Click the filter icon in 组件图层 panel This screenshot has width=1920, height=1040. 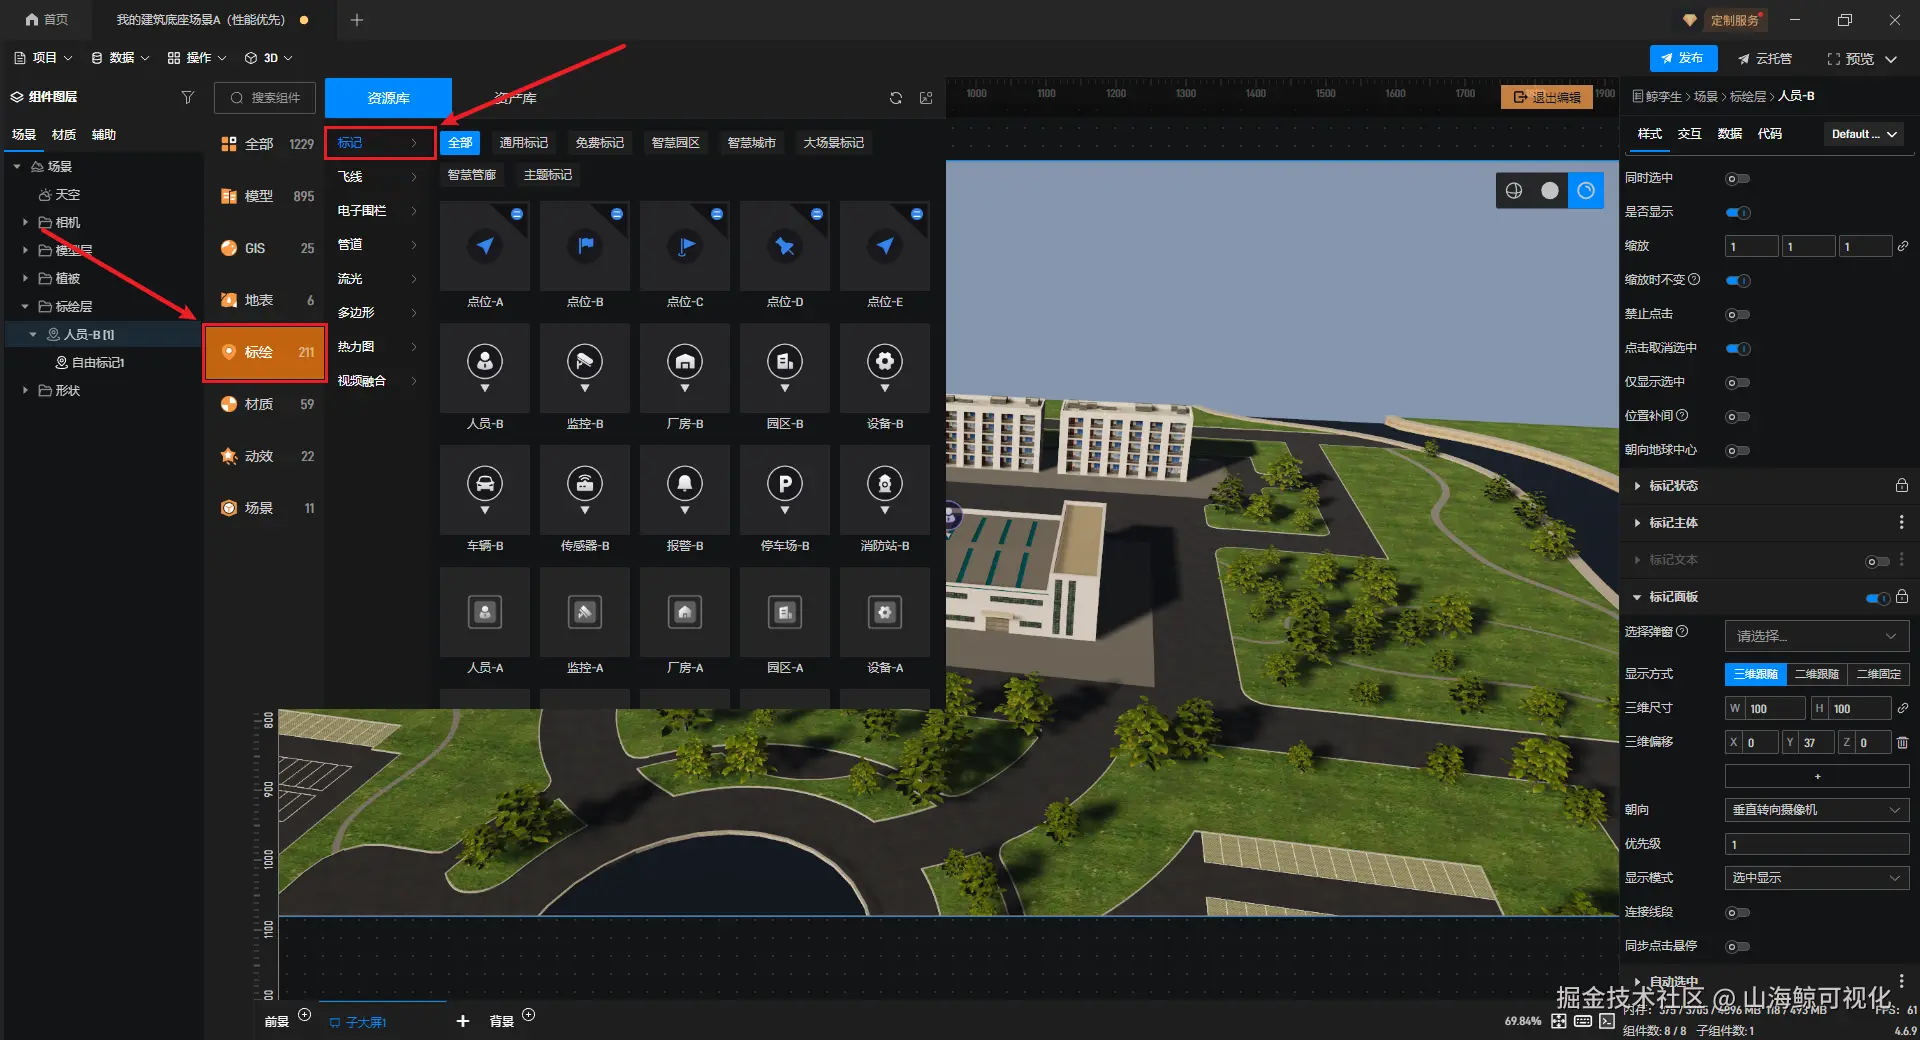coord(187,97)
